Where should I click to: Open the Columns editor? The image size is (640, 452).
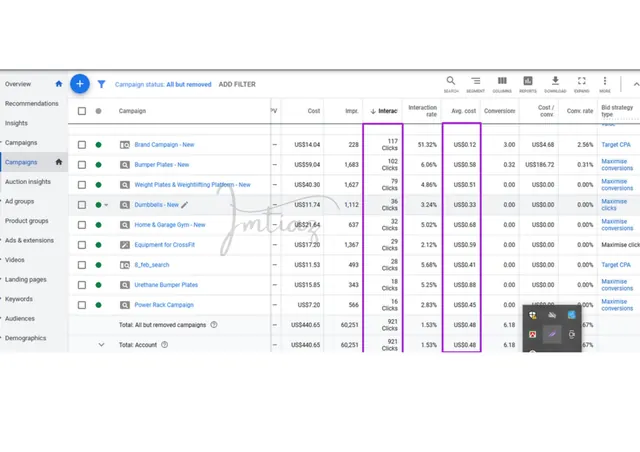point(502,84)
